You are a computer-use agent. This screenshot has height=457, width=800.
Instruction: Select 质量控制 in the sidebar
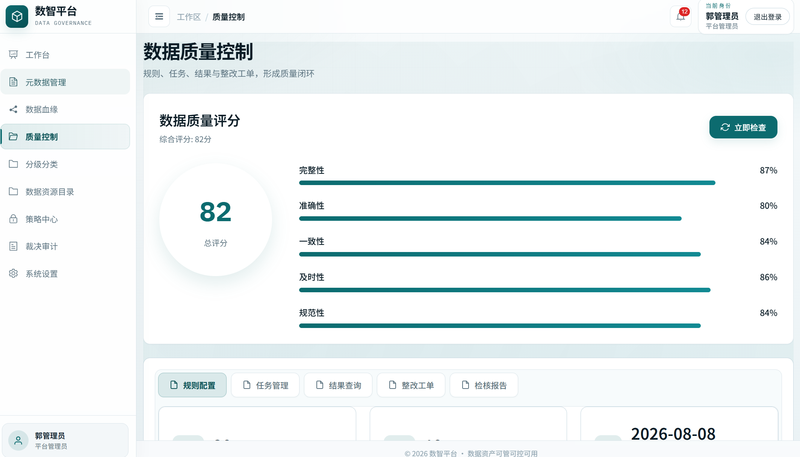click(x=65, y=137)
